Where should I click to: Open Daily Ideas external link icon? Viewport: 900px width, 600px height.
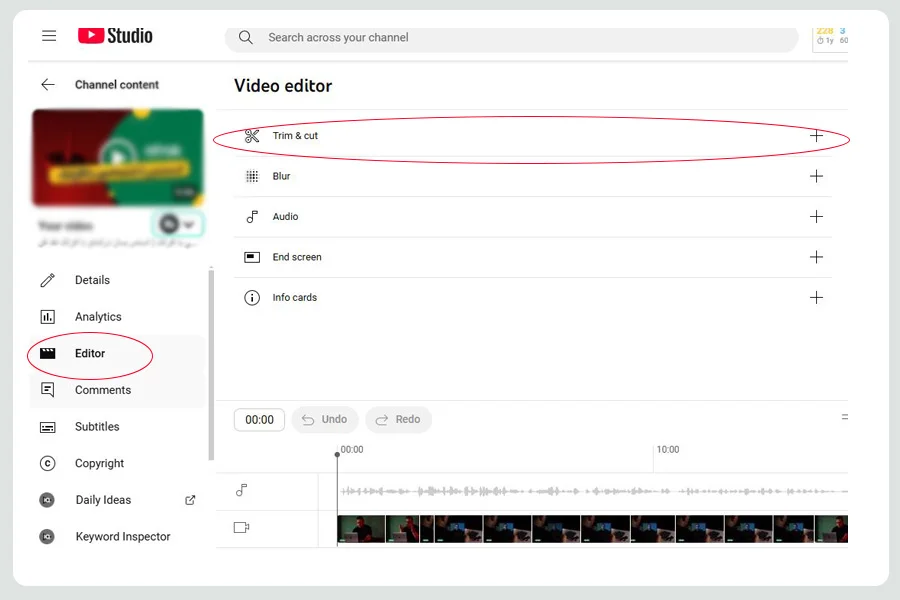(190, 500)
